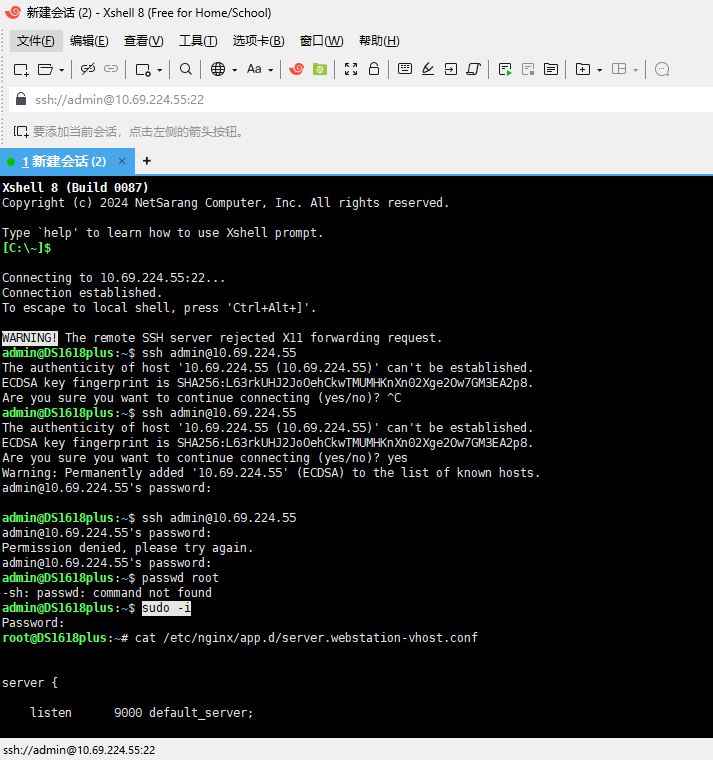Click the lock screen padlock icon
Screen dimensions: 713x760
[374, 69]
